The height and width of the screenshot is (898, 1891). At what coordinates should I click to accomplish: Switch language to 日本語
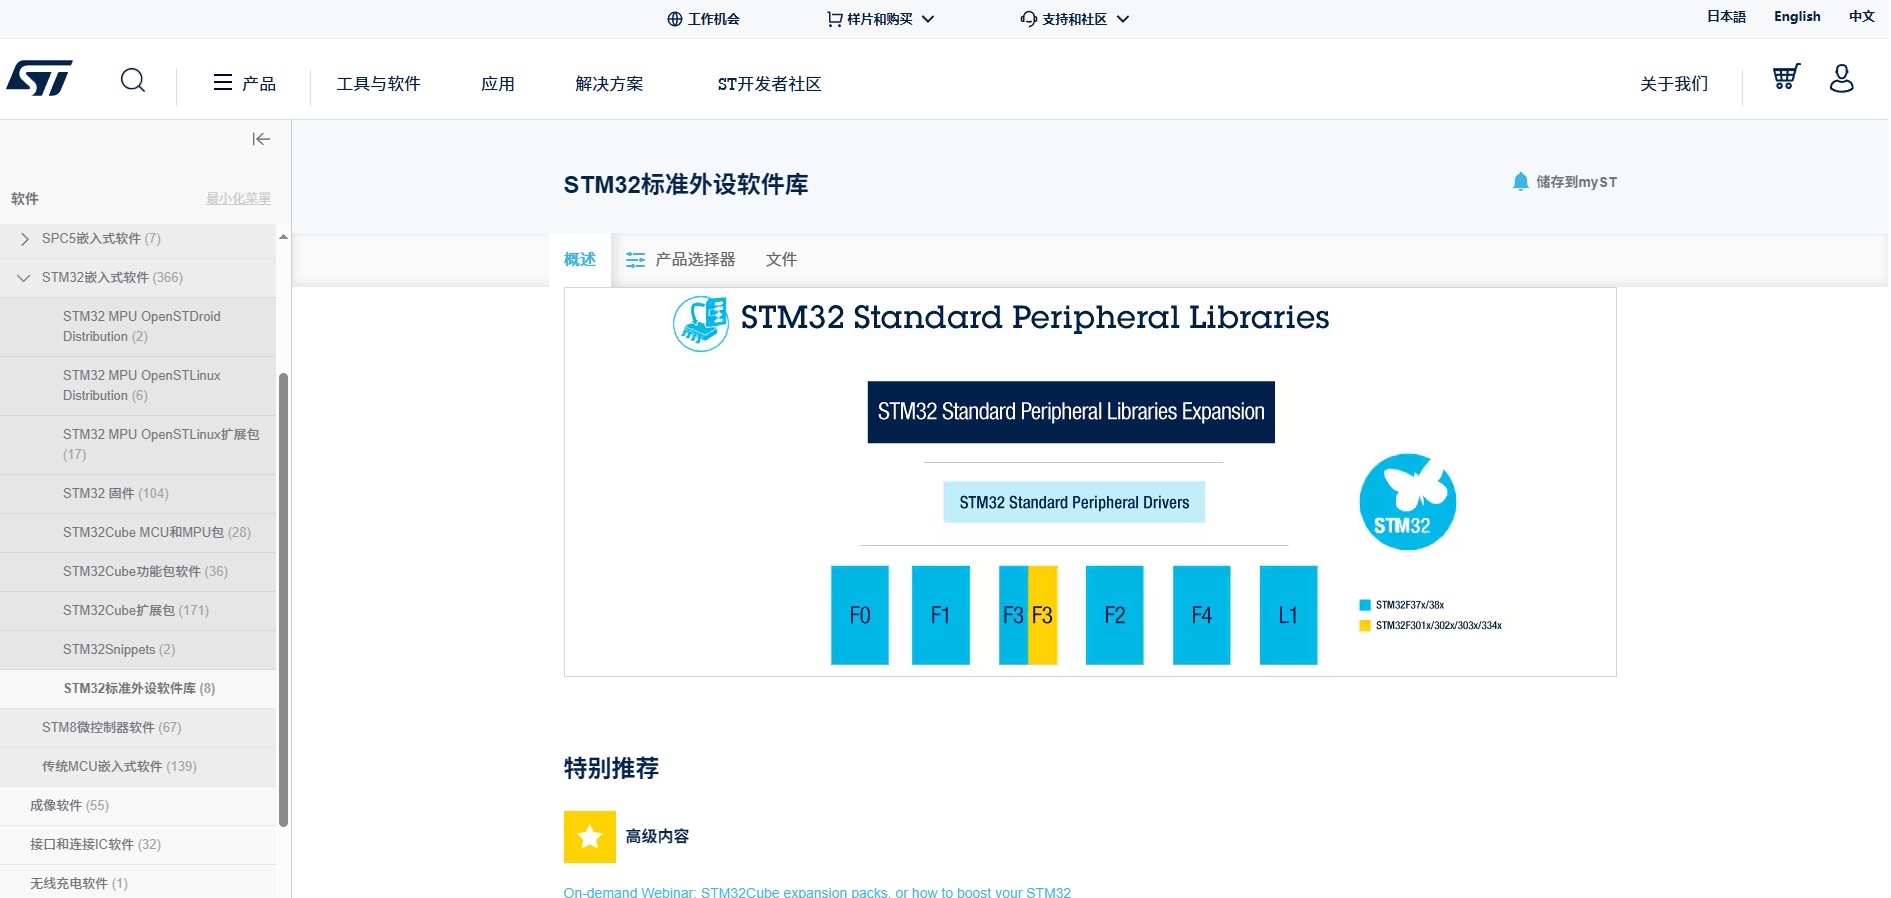(x=1726, y=16)
